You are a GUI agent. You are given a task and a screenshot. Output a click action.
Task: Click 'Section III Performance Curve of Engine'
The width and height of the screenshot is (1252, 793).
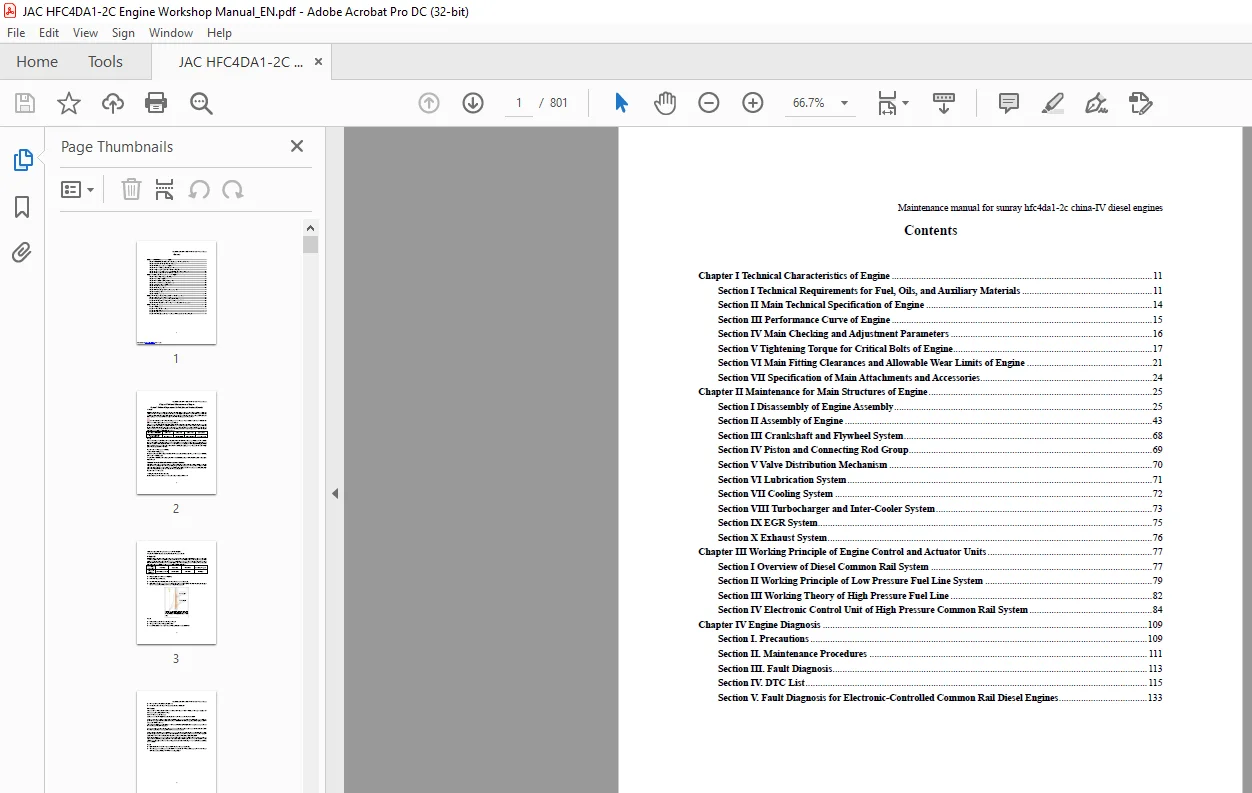(804, 320)
